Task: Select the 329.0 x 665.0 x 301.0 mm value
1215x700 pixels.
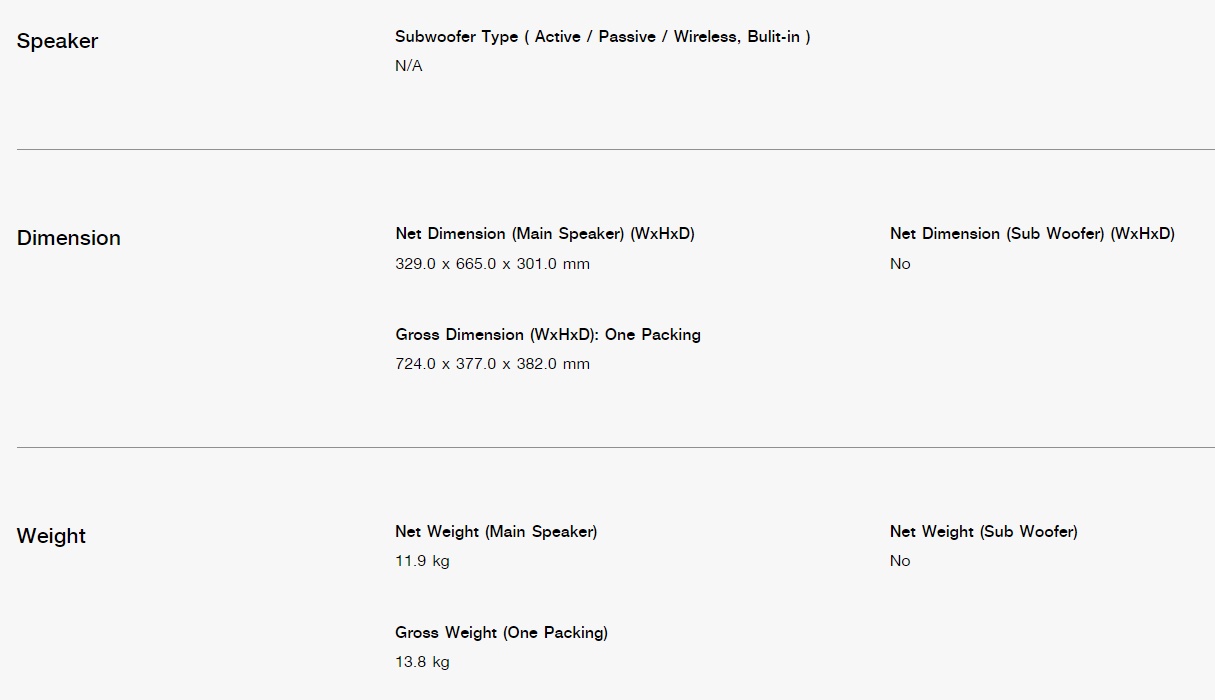Action: 493,264
